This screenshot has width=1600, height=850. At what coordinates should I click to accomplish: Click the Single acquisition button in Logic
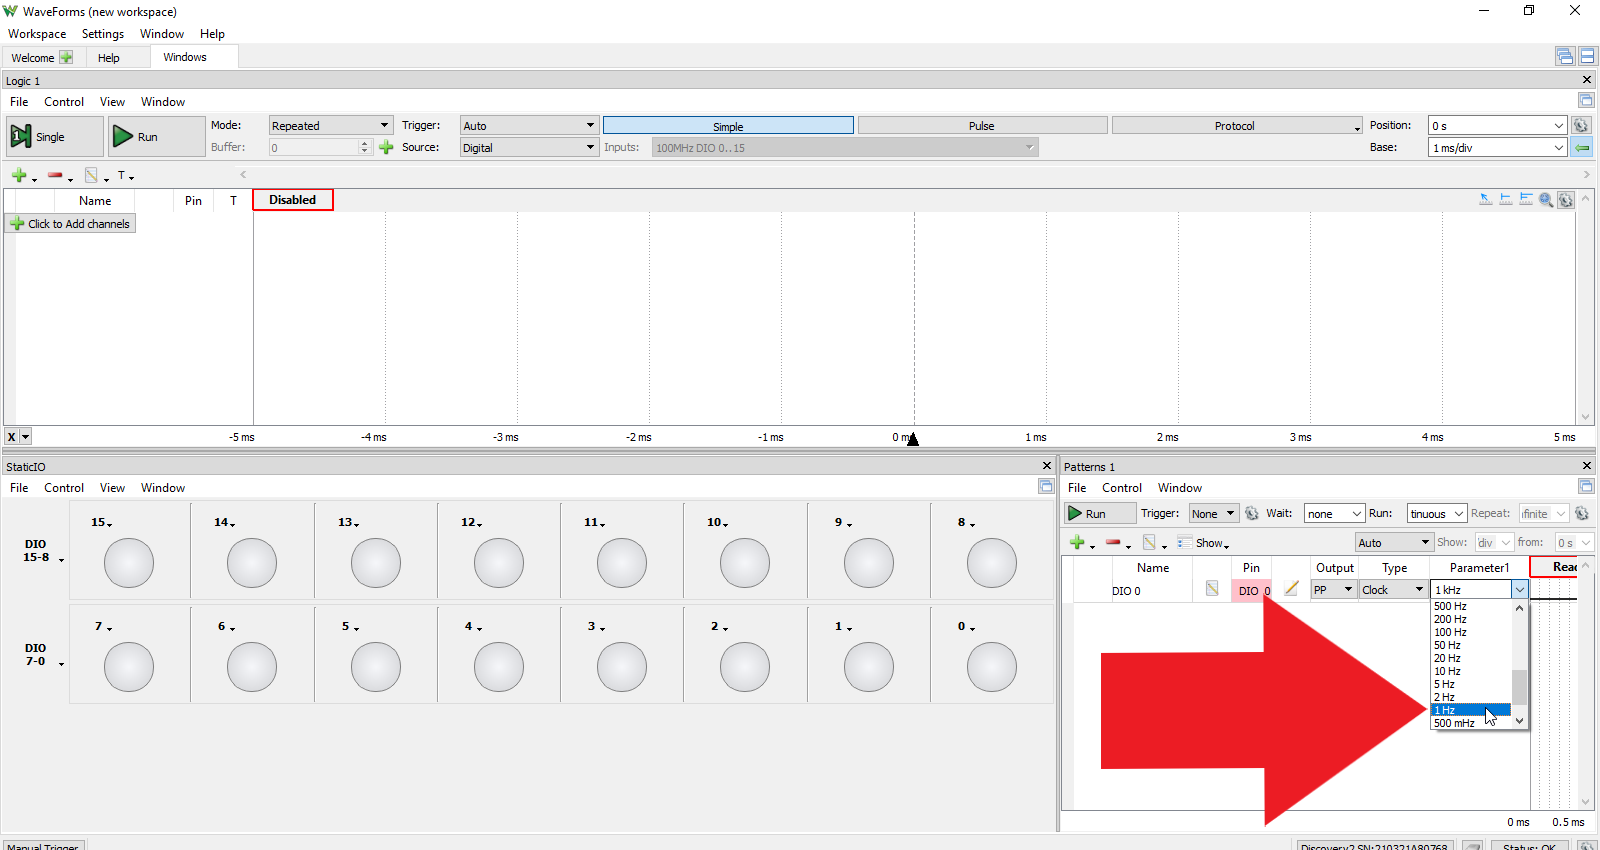click(54, 137)
